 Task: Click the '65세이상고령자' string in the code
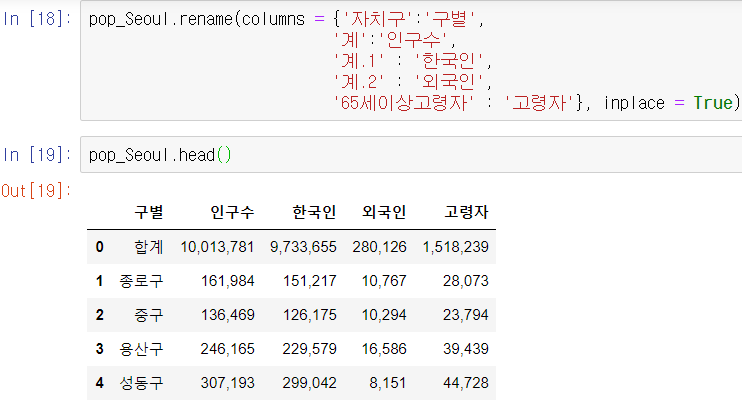404,103
